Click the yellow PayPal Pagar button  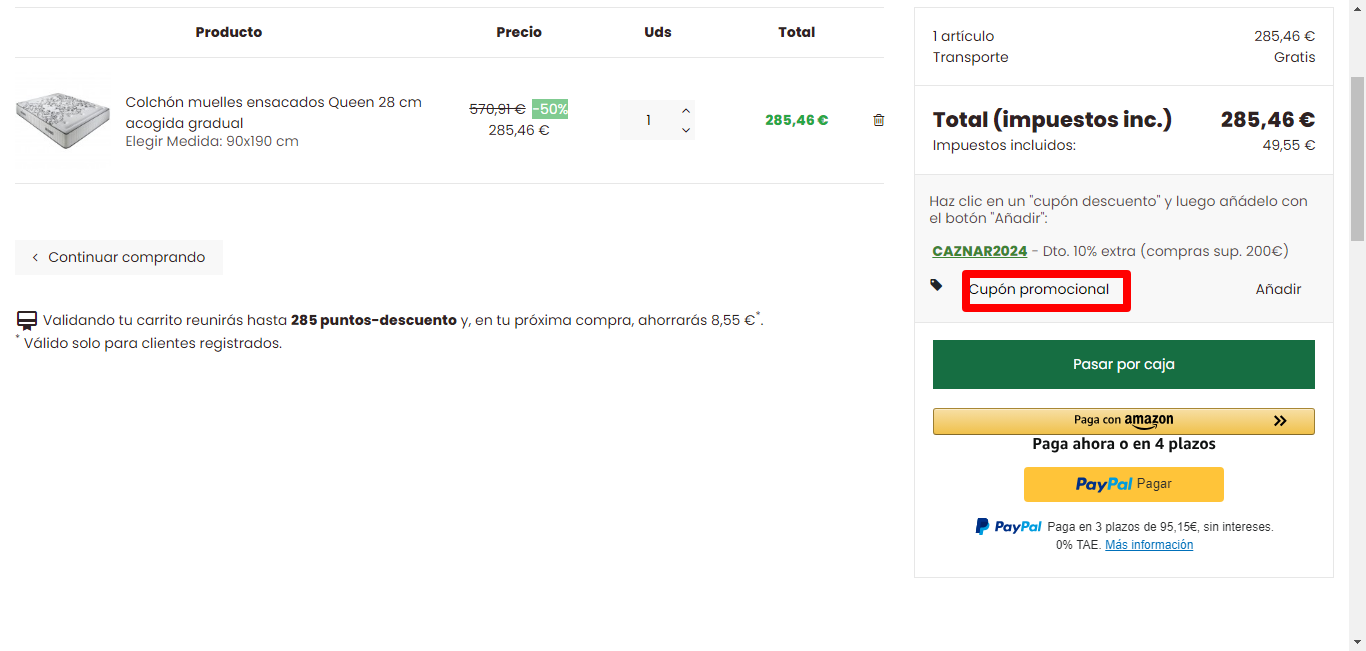click(1124, 484)
